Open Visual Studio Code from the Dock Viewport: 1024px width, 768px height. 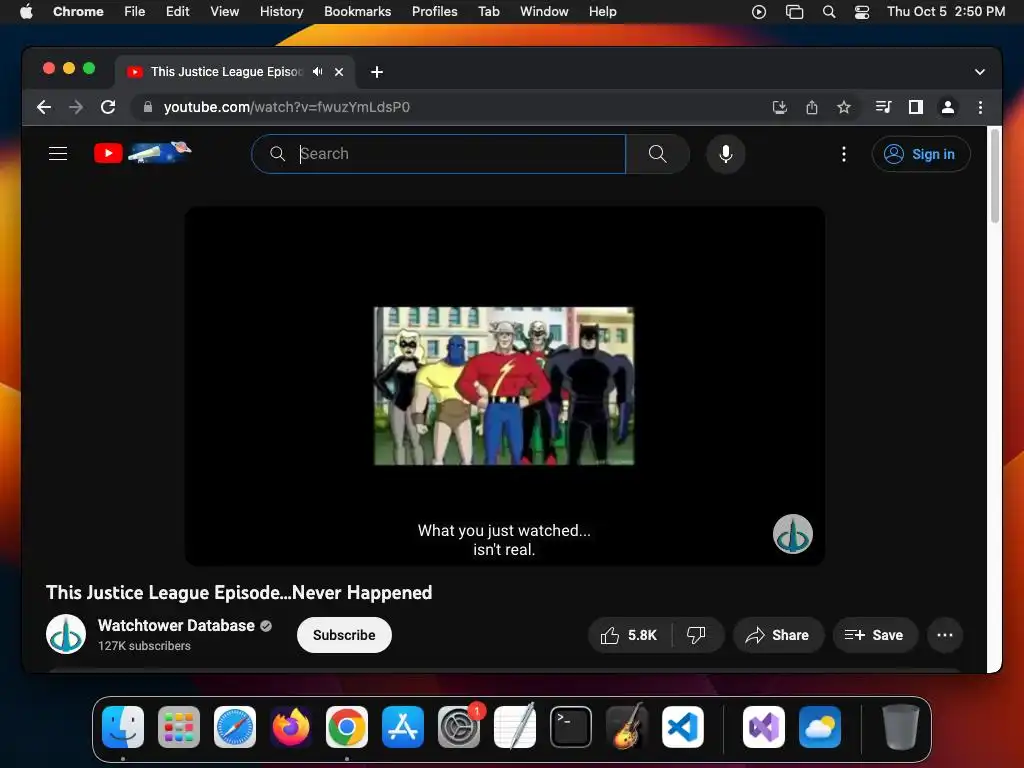(x=682, y=726)
